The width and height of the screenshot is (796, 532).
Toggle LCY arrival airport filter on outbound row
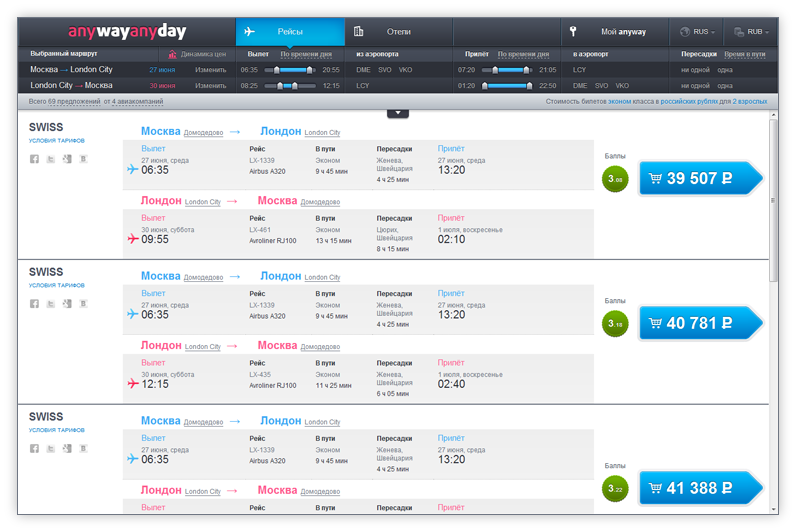point(579,70)
